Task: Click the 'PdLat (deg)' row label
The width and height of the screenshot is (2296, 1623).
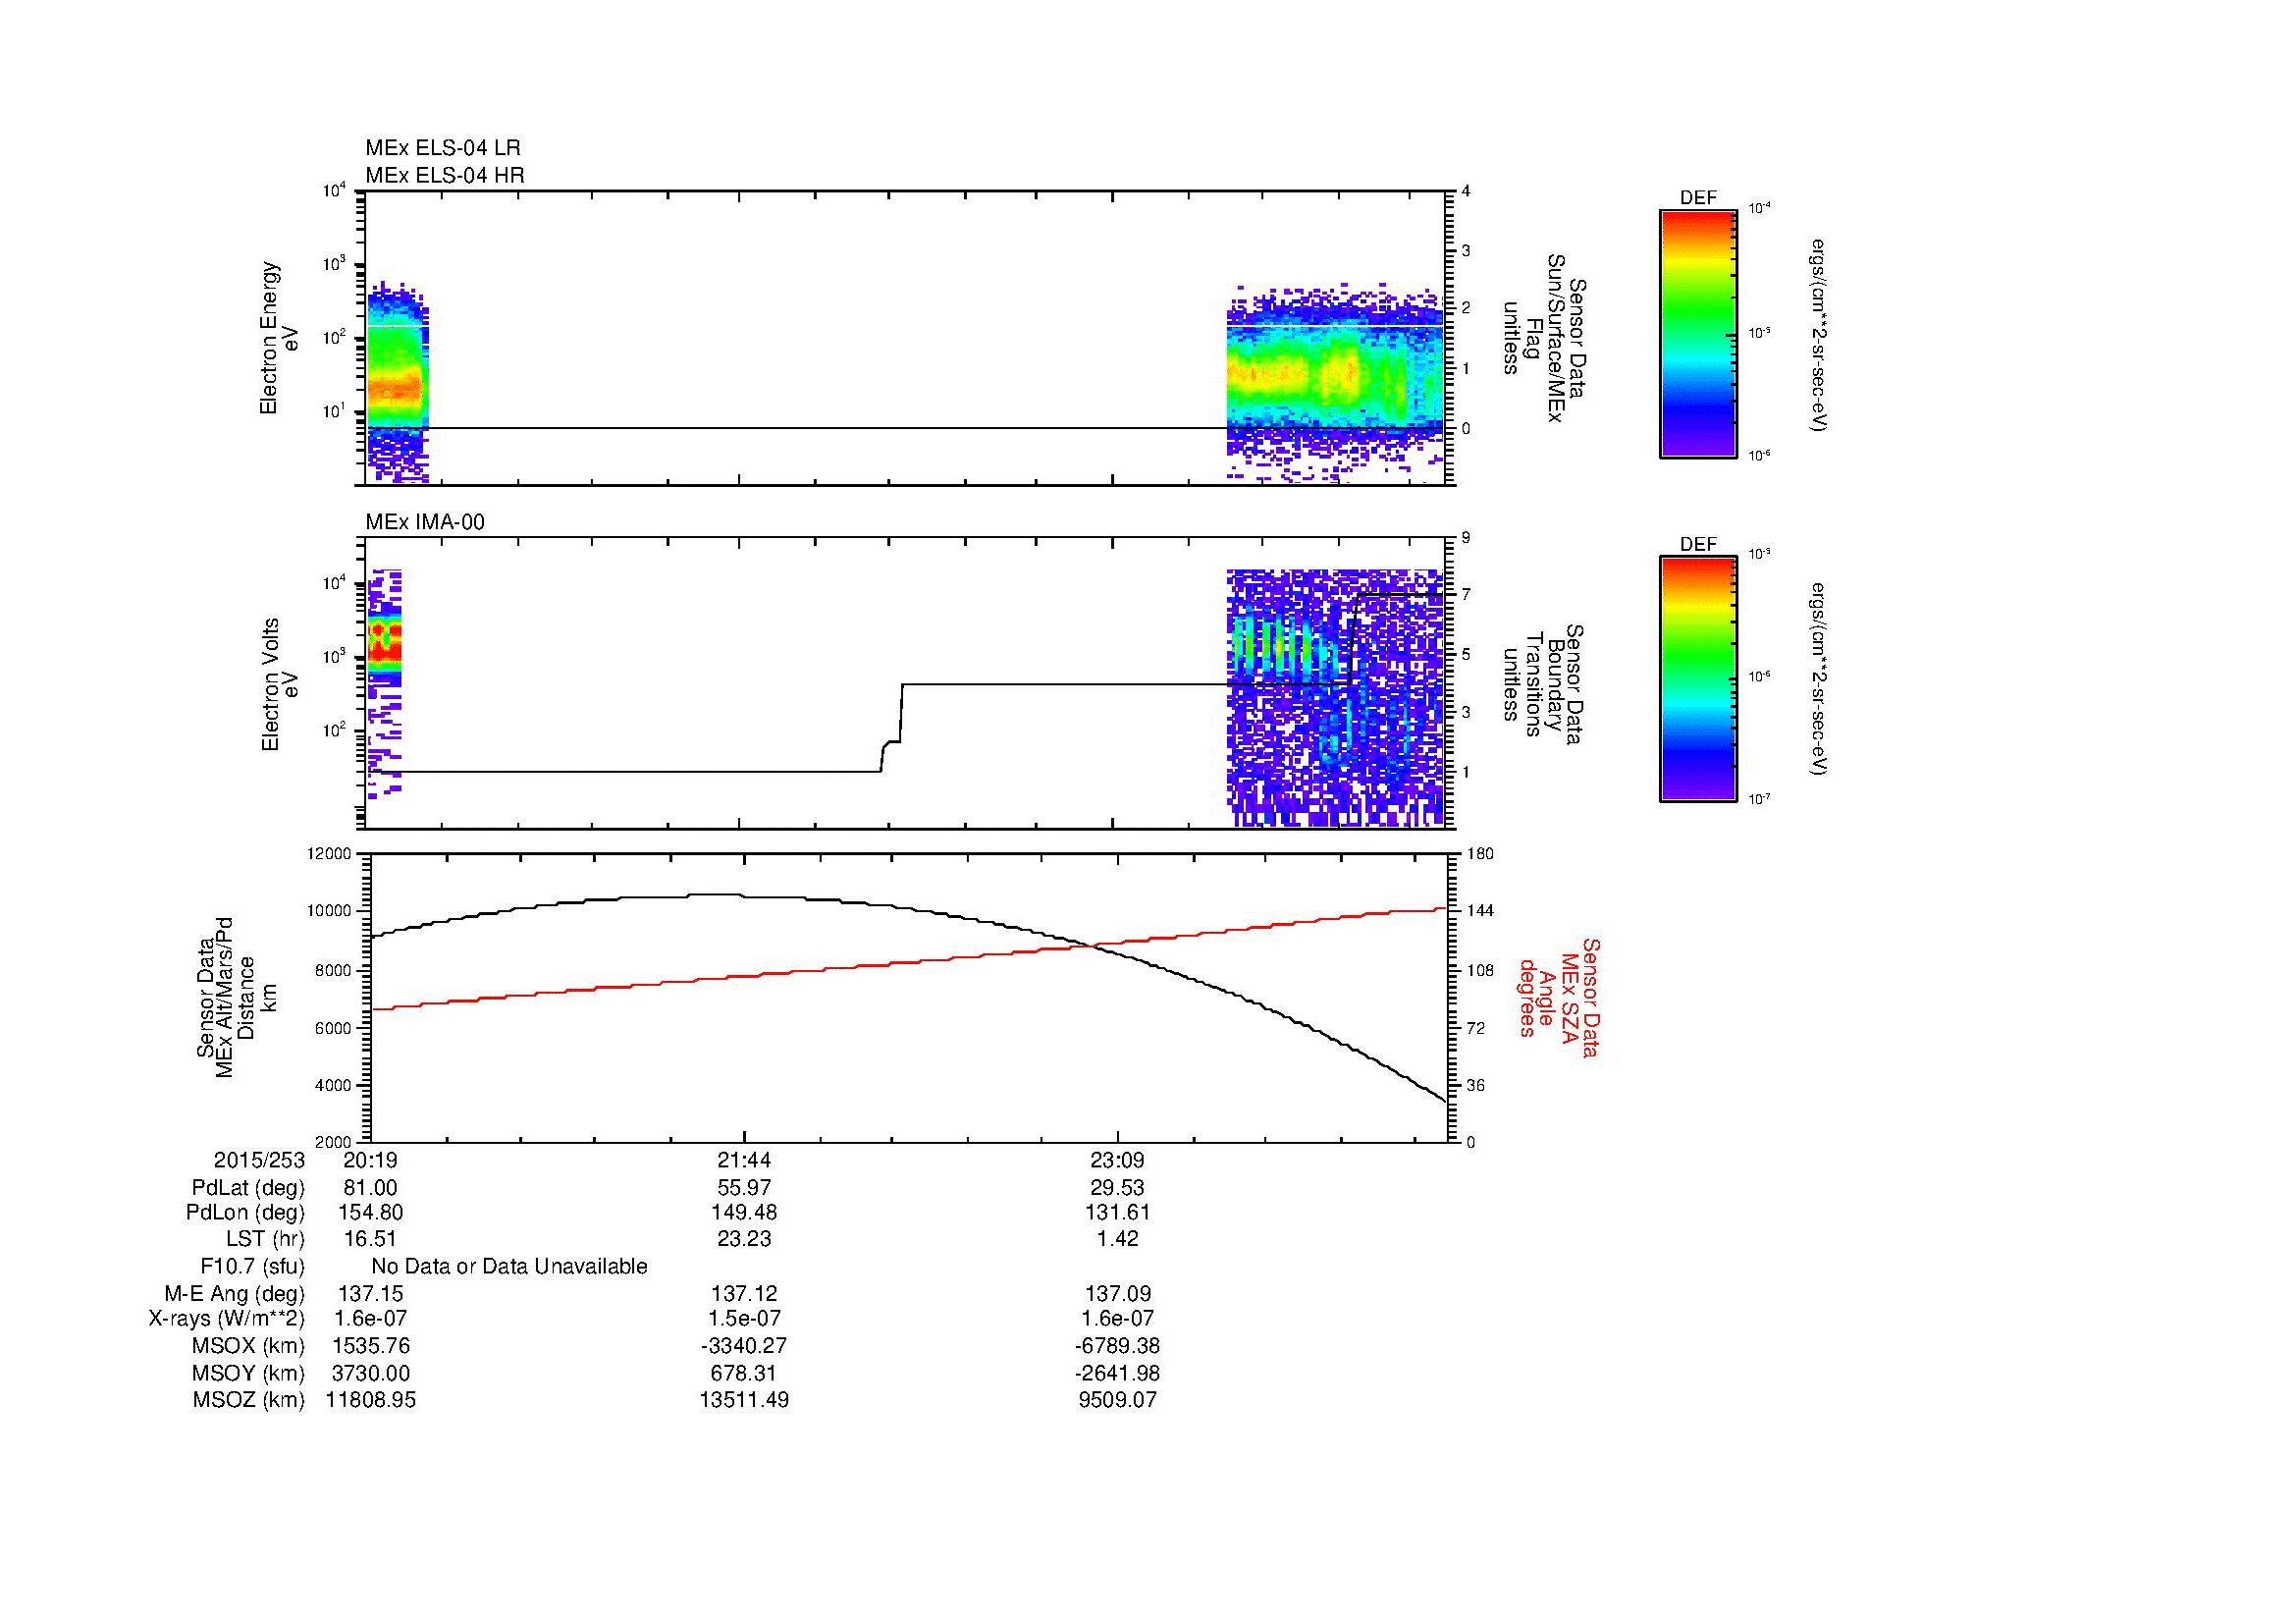Action: coord(248,1188)
